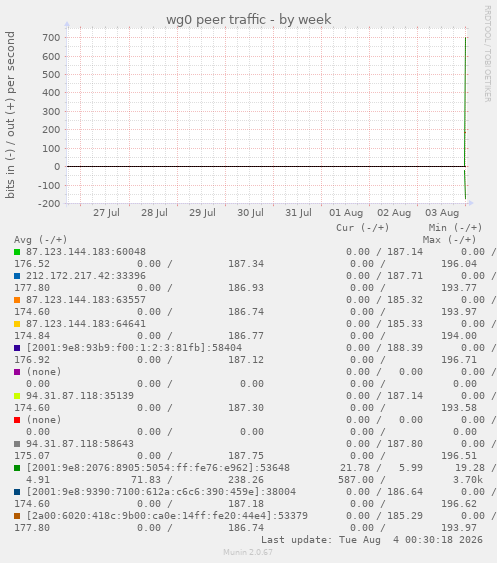The width and height of the screenshot is (497, 563).
Task: Select peer label [2001:9e8:9390:7100:612a:c6c6:390:459e]:38004
Action: (x=161, y=492)
